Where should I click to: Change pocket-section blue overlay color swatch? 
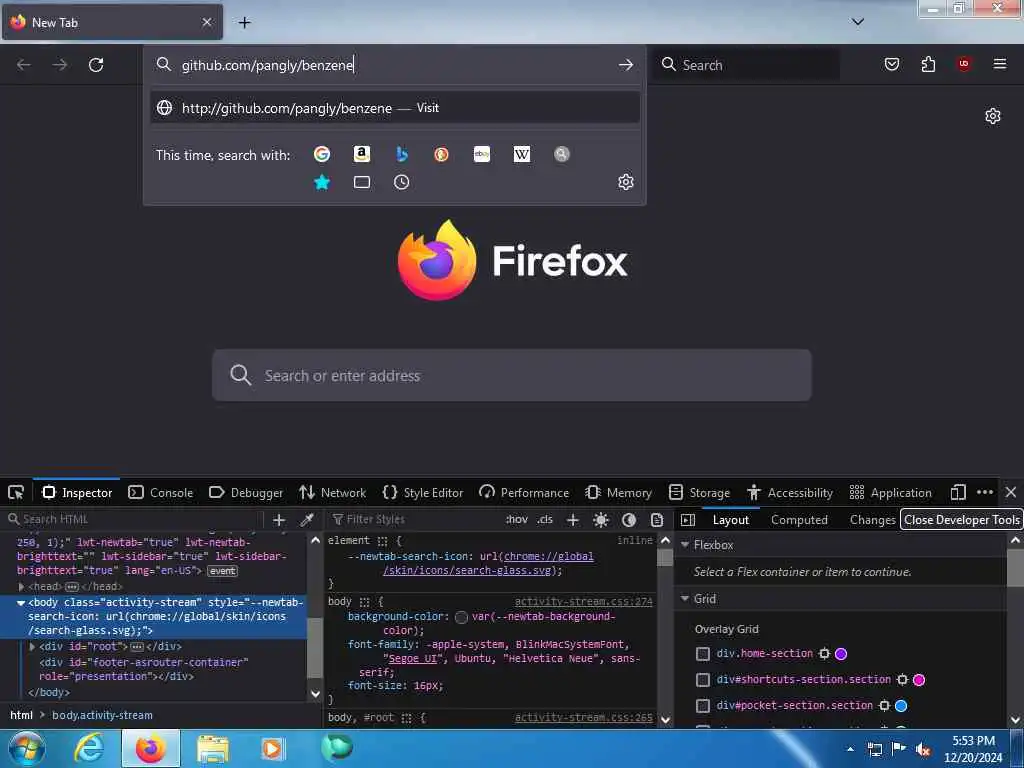tap(901, 706)
